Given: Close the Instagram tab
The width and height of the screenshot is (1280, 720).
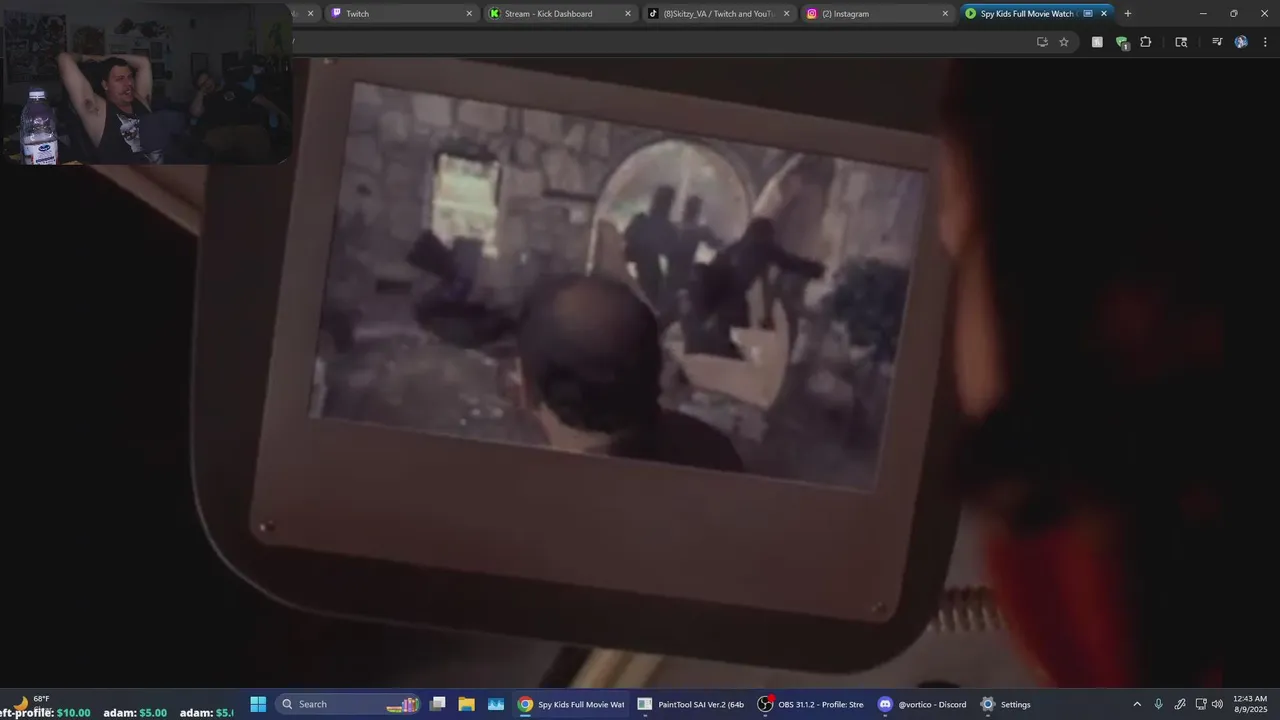Looking at the screenshot, I should click(x=945, y=14).
